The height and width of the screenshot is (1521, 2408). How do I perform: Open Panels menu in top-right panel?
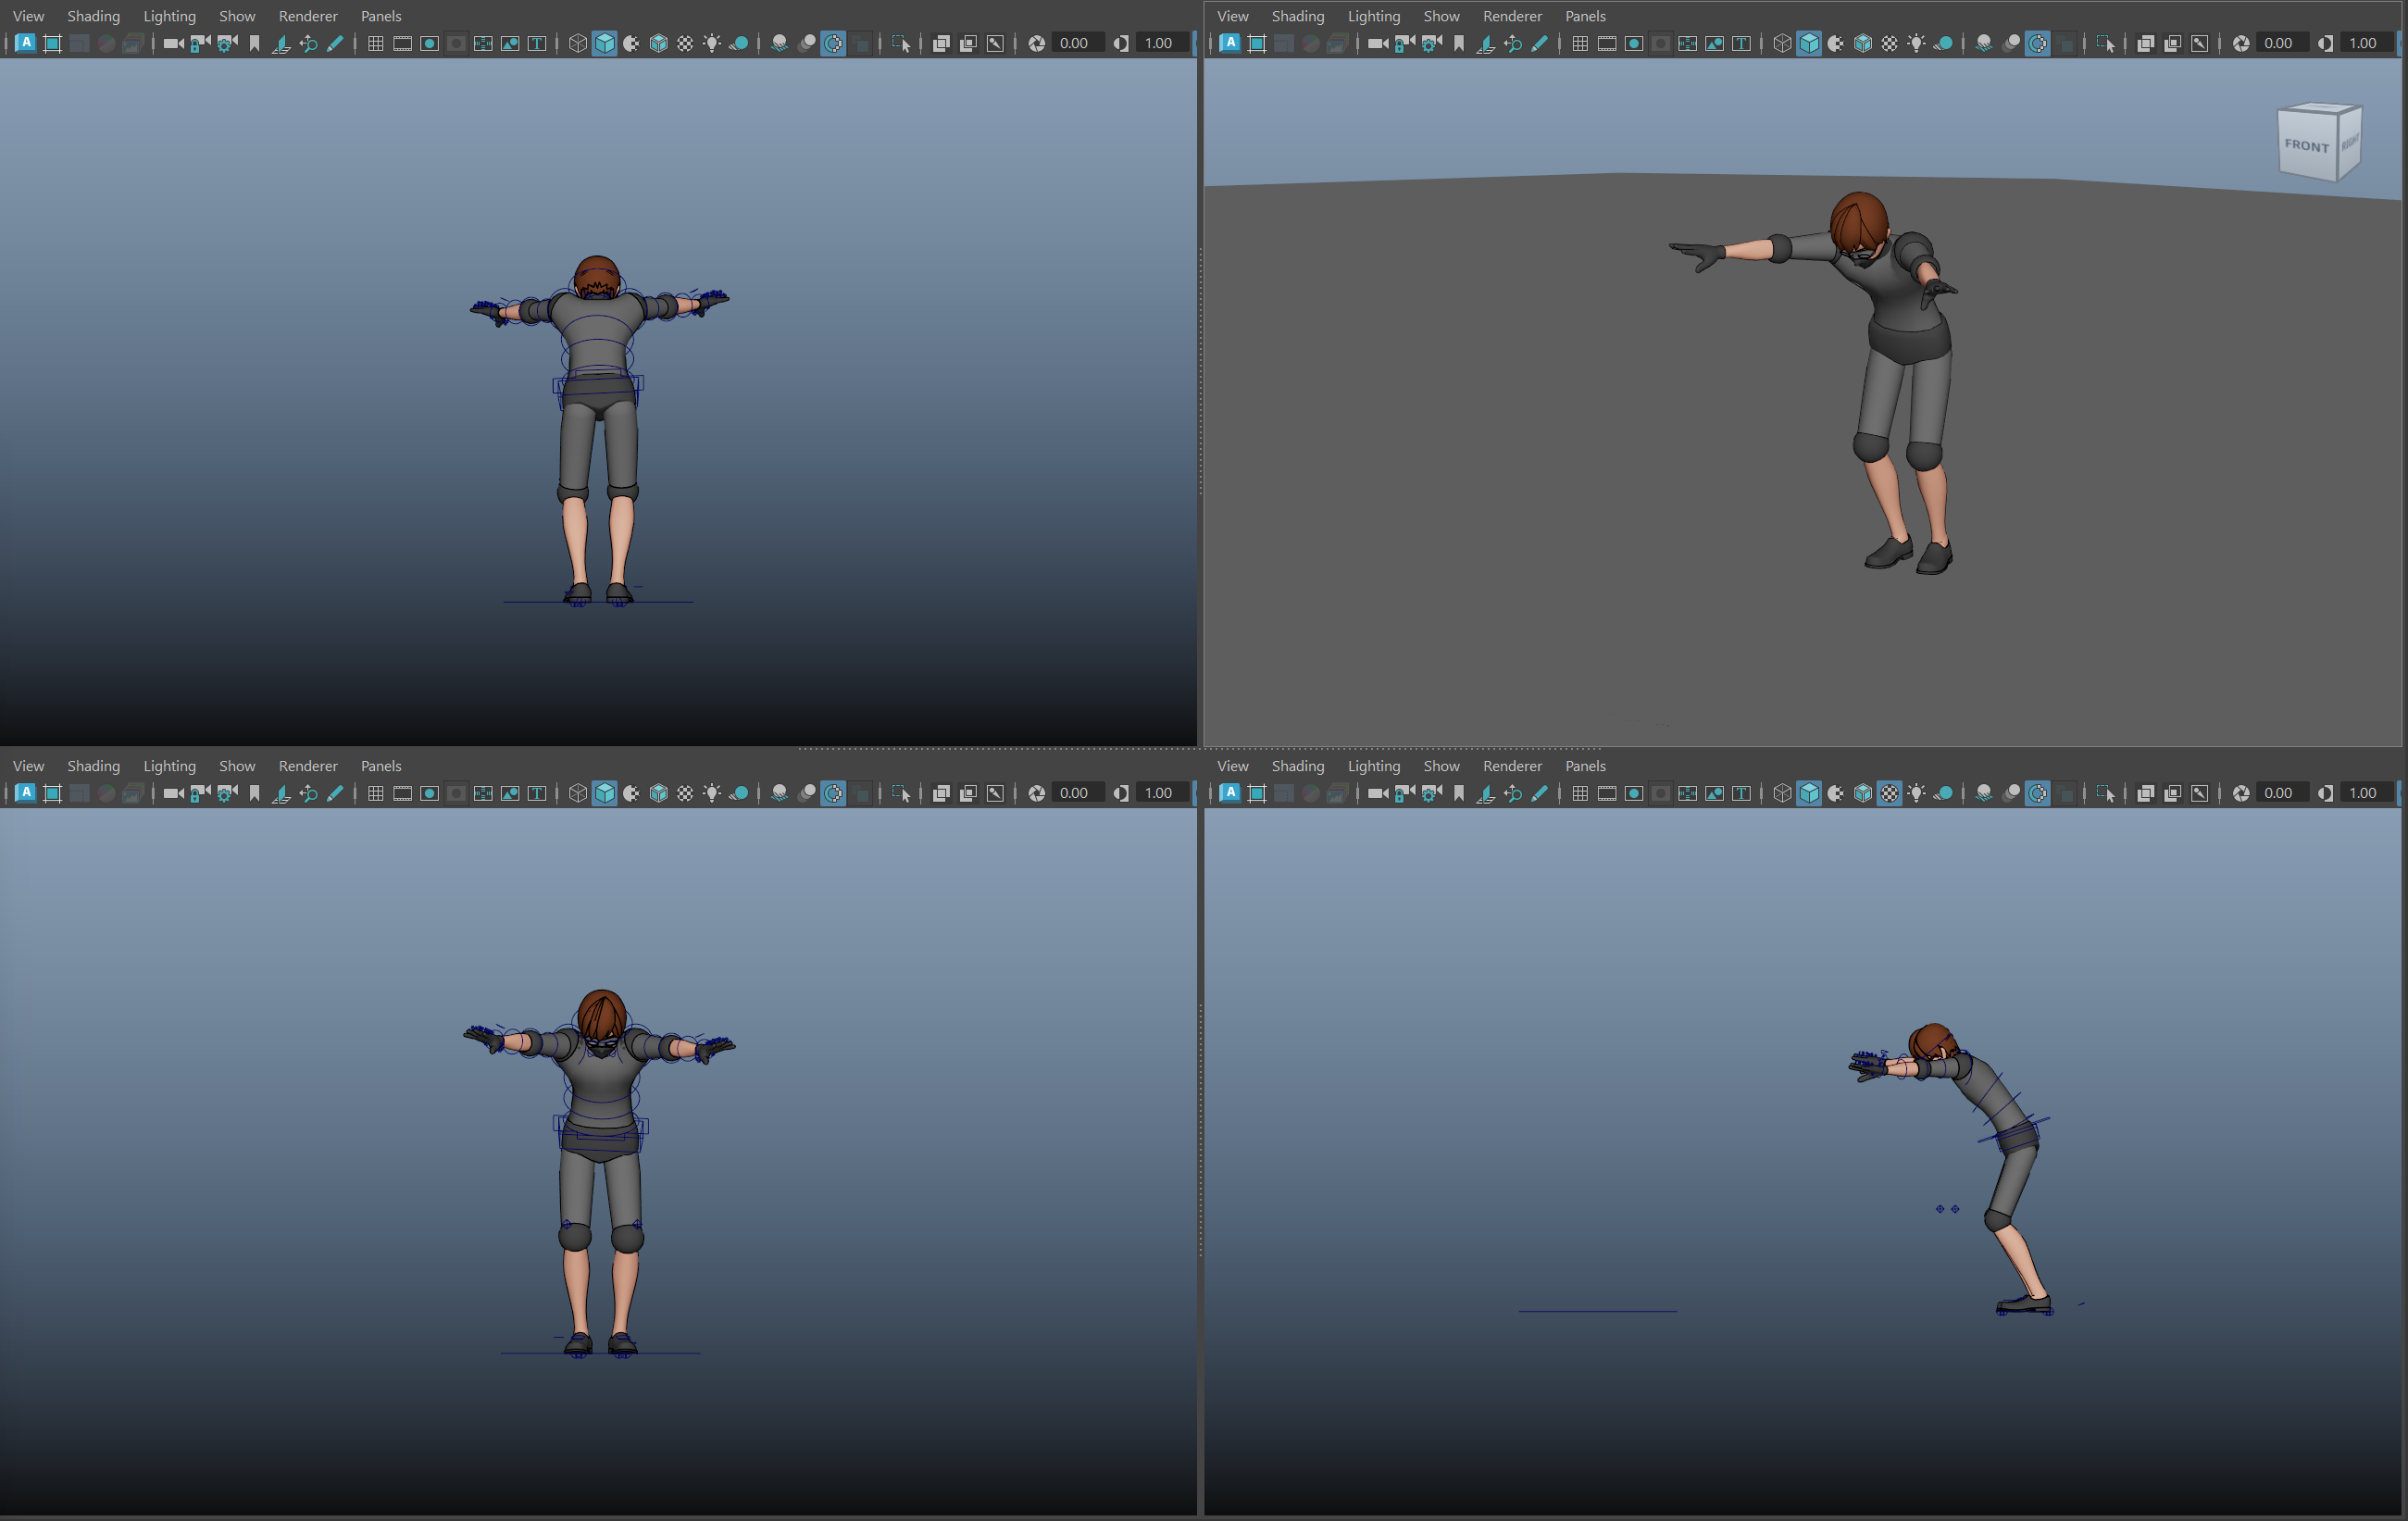coord(1585,16)
